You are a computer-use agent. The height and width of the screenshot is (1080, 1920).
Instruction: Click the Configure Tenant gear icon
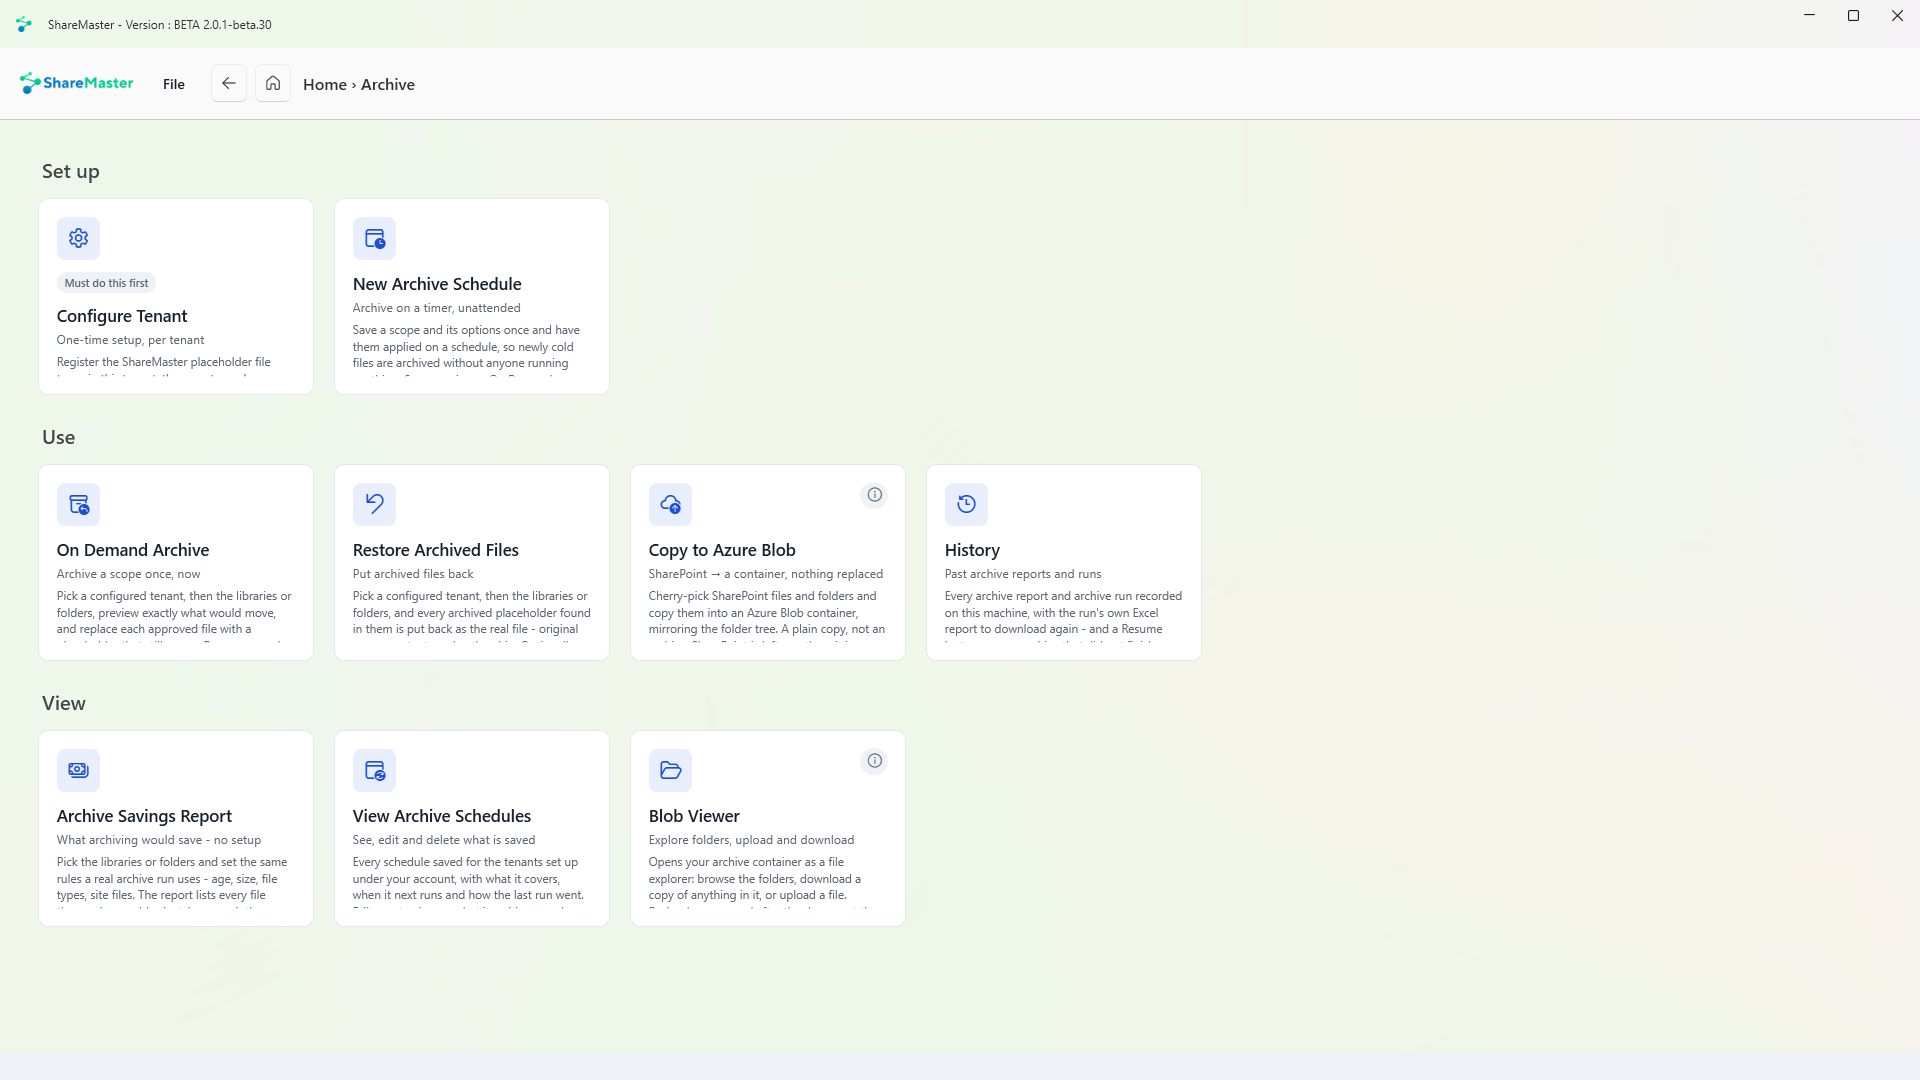tap(78, 238)
